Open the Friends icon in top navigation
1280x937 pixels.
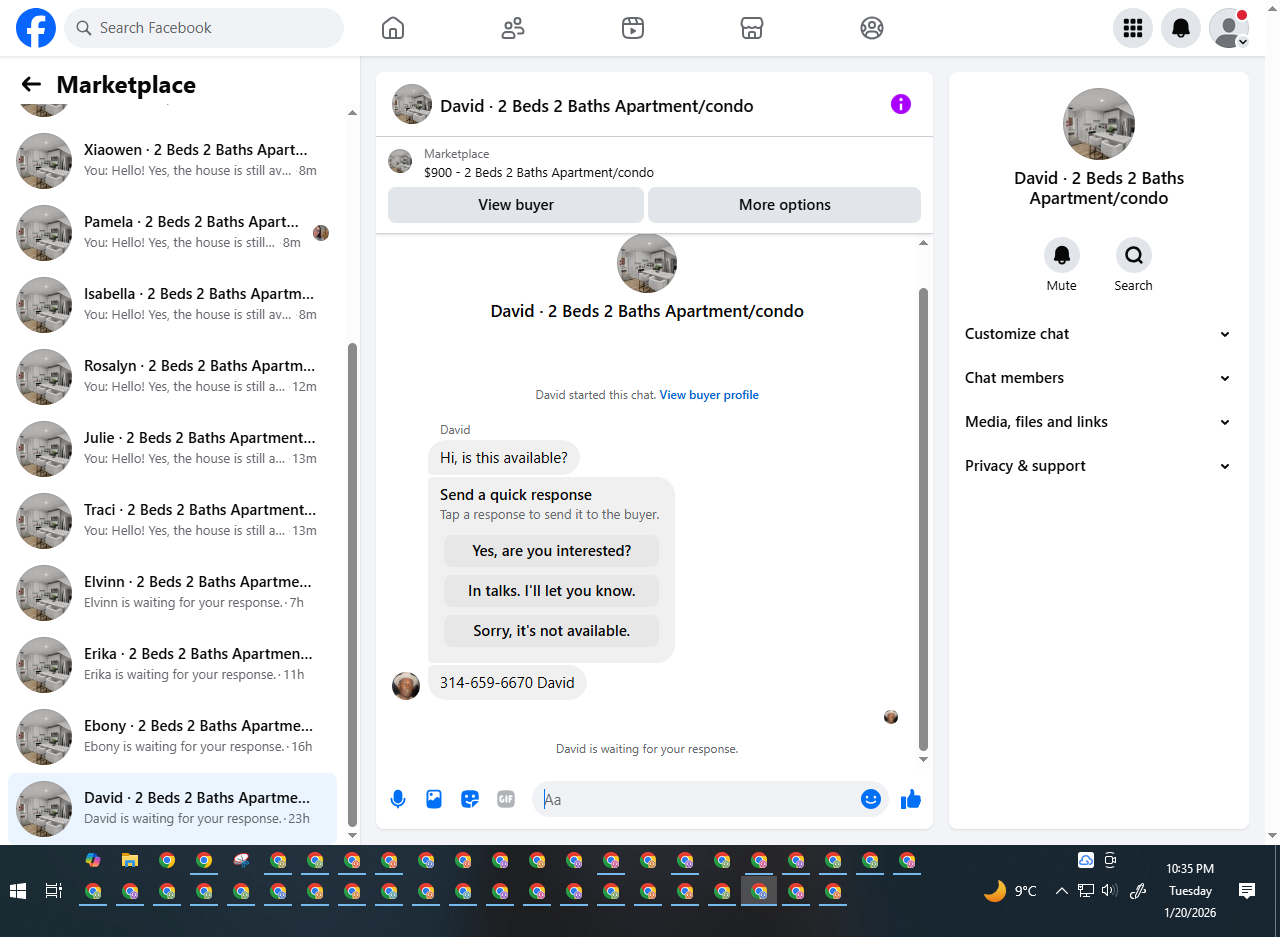(x=513, y=28)
